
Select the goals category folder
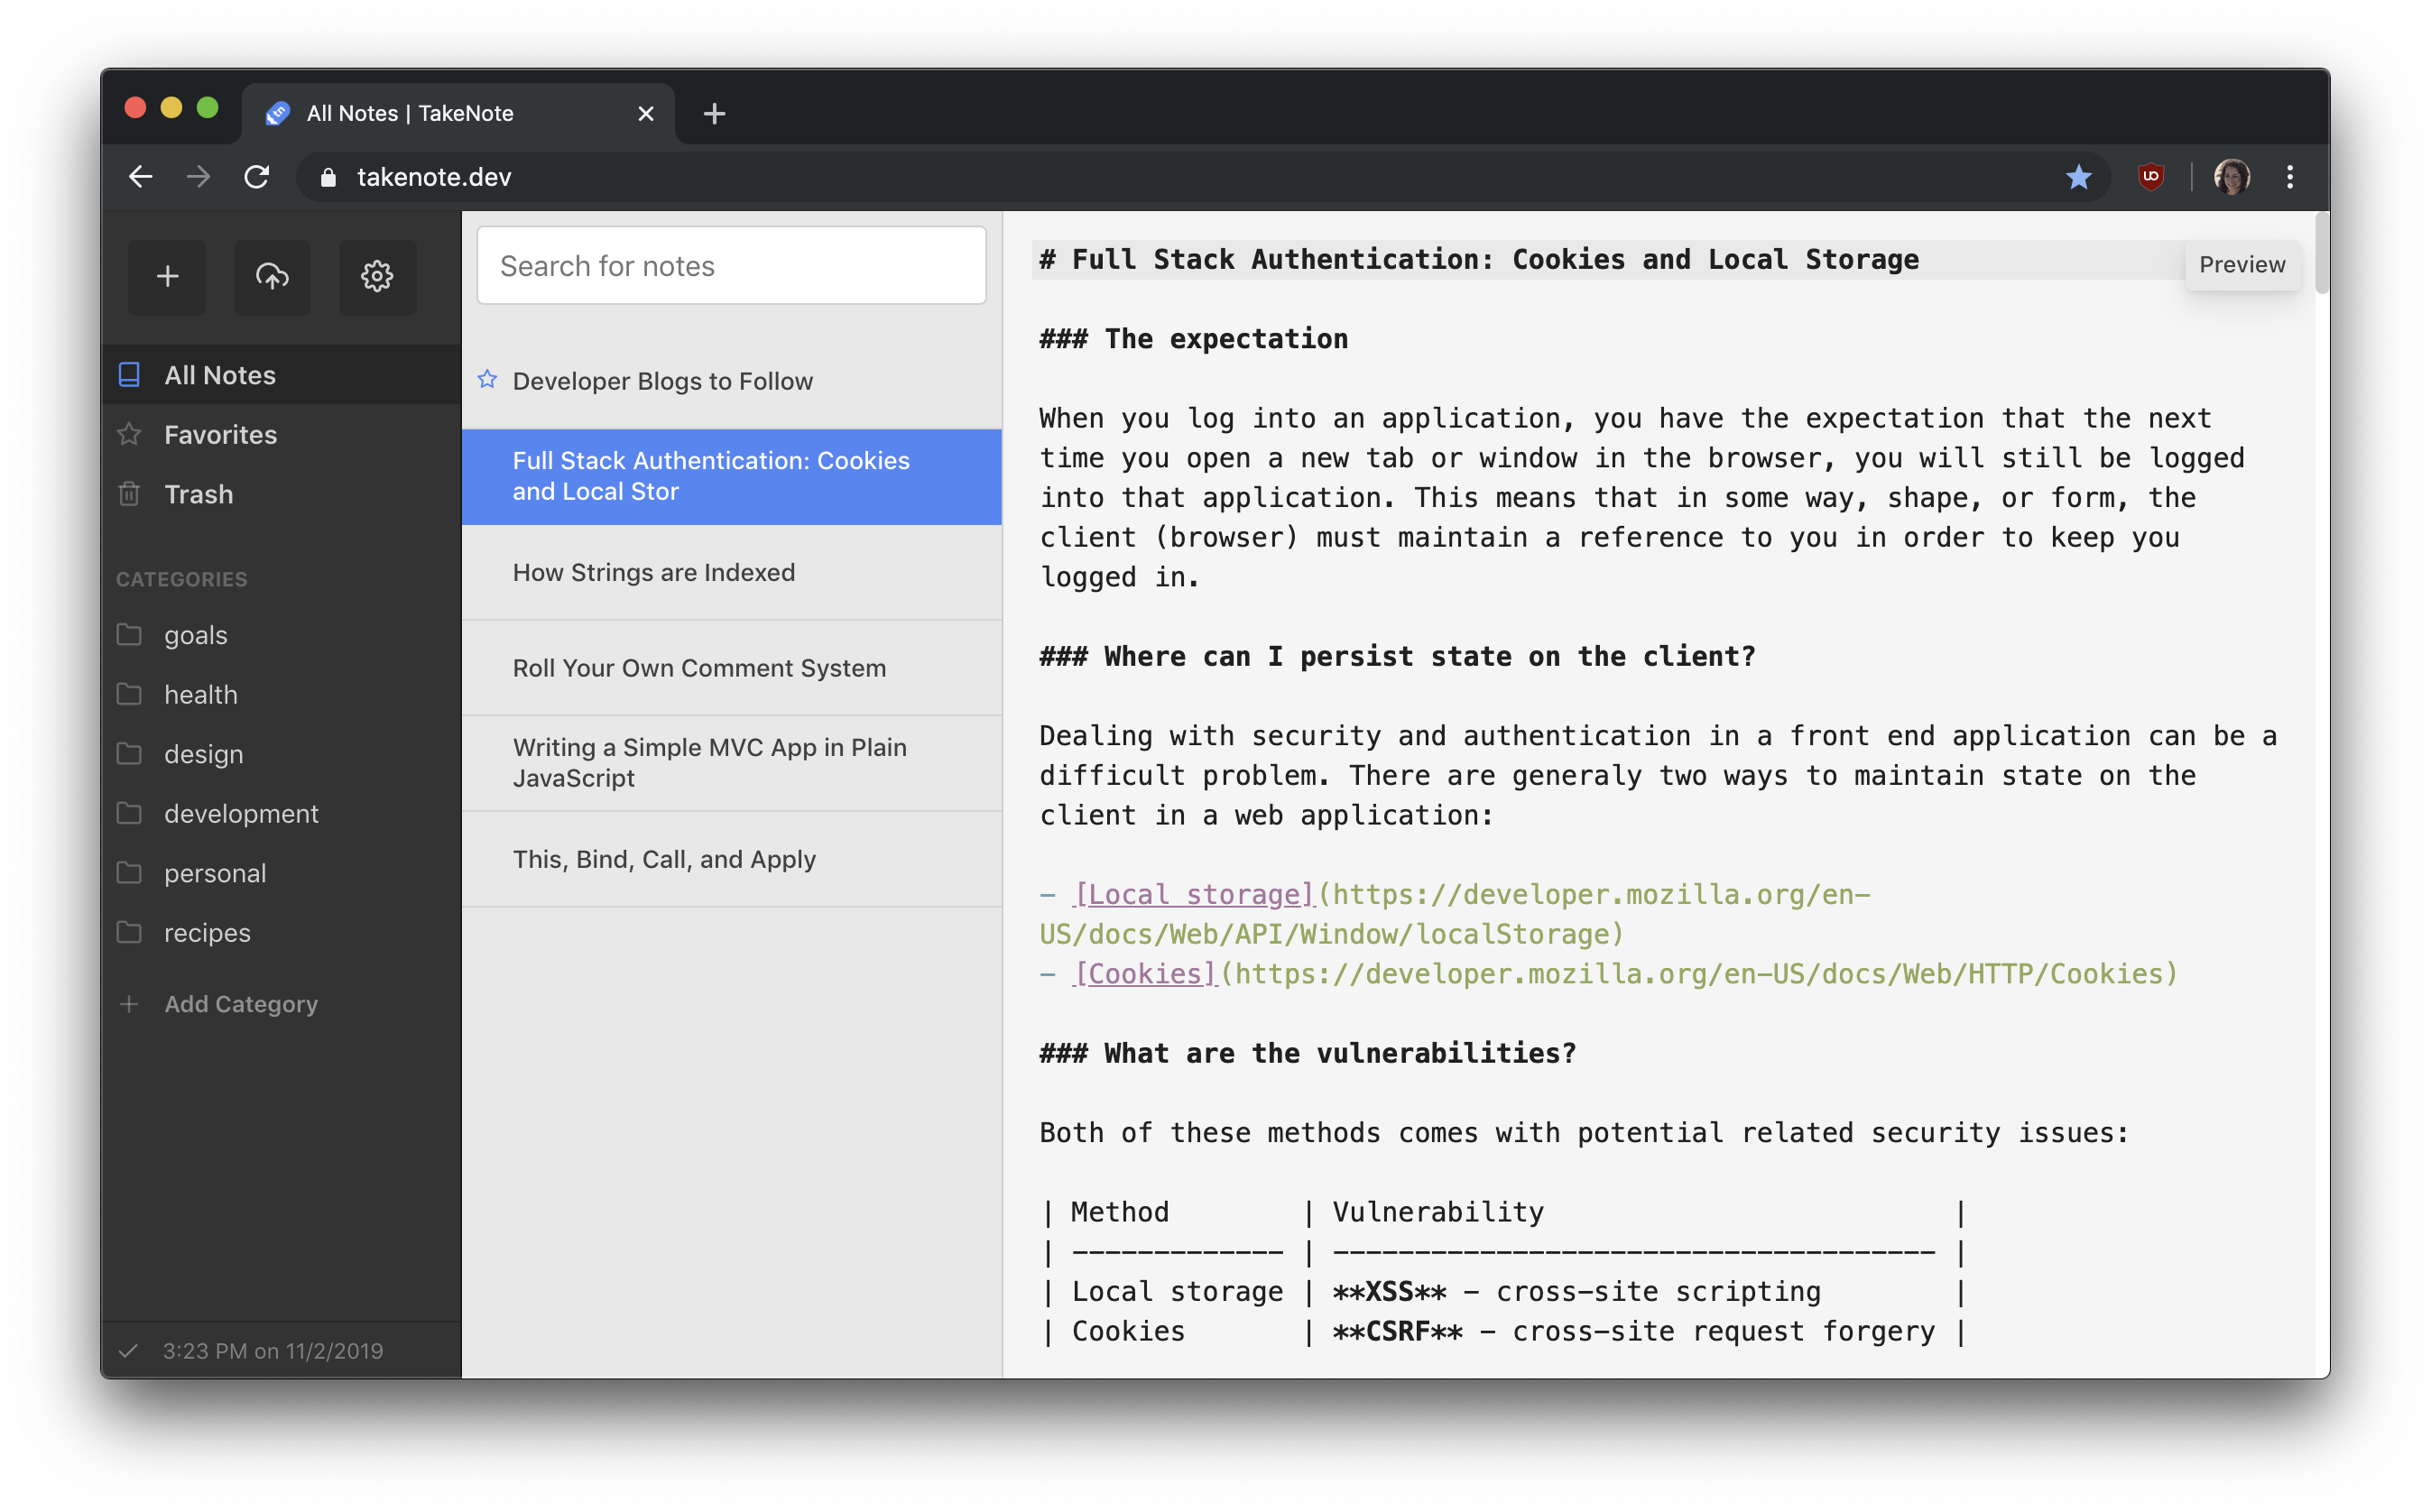coord(193,634)
